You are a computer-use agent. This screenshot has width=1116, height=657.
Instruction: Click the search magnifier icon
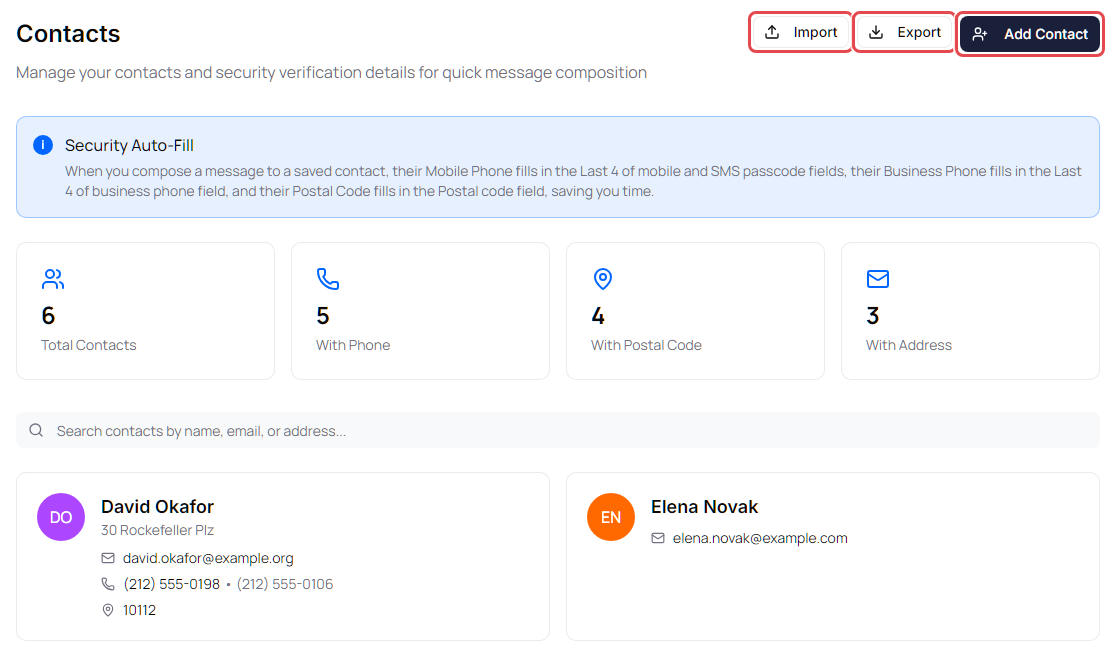coord(36,431)
